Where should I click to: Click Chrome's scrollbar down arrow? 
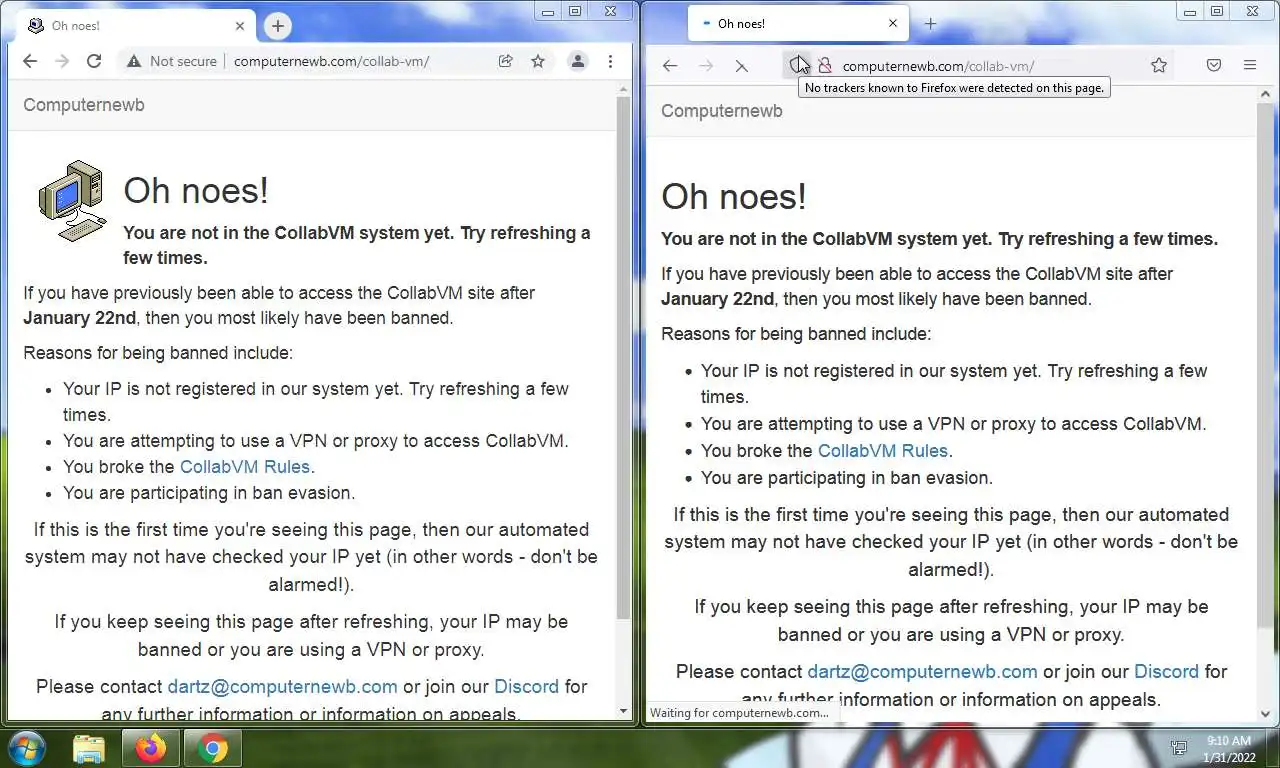pyautogui.click(x=624, y=711)
